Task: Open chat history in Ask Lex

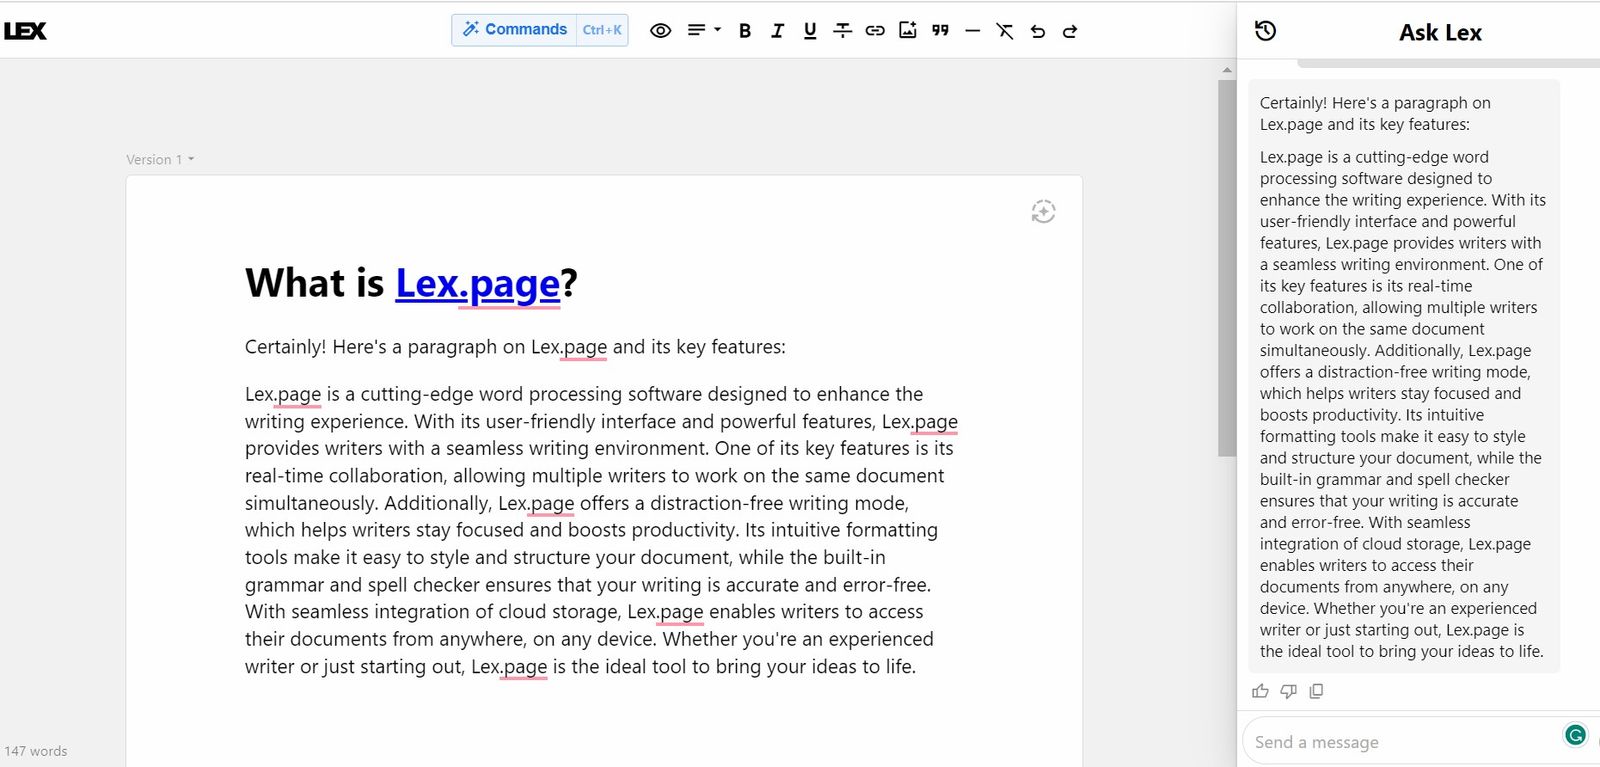Action: 1265,31
